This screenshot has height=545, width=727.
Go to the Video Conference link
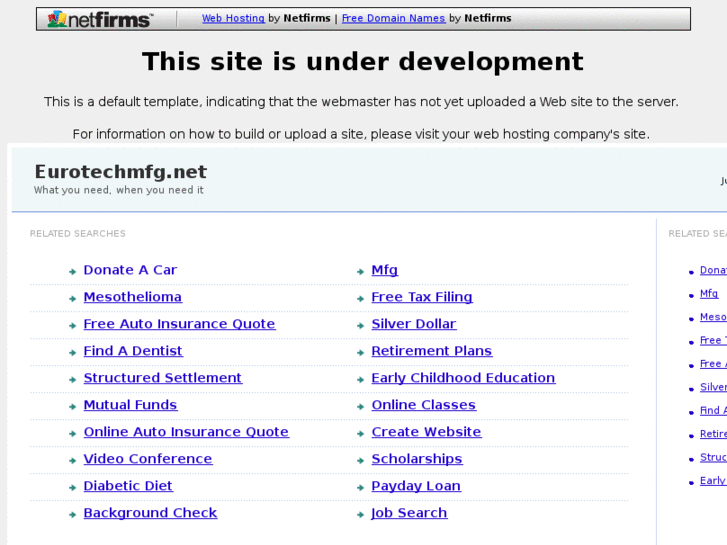pos(148,458)
